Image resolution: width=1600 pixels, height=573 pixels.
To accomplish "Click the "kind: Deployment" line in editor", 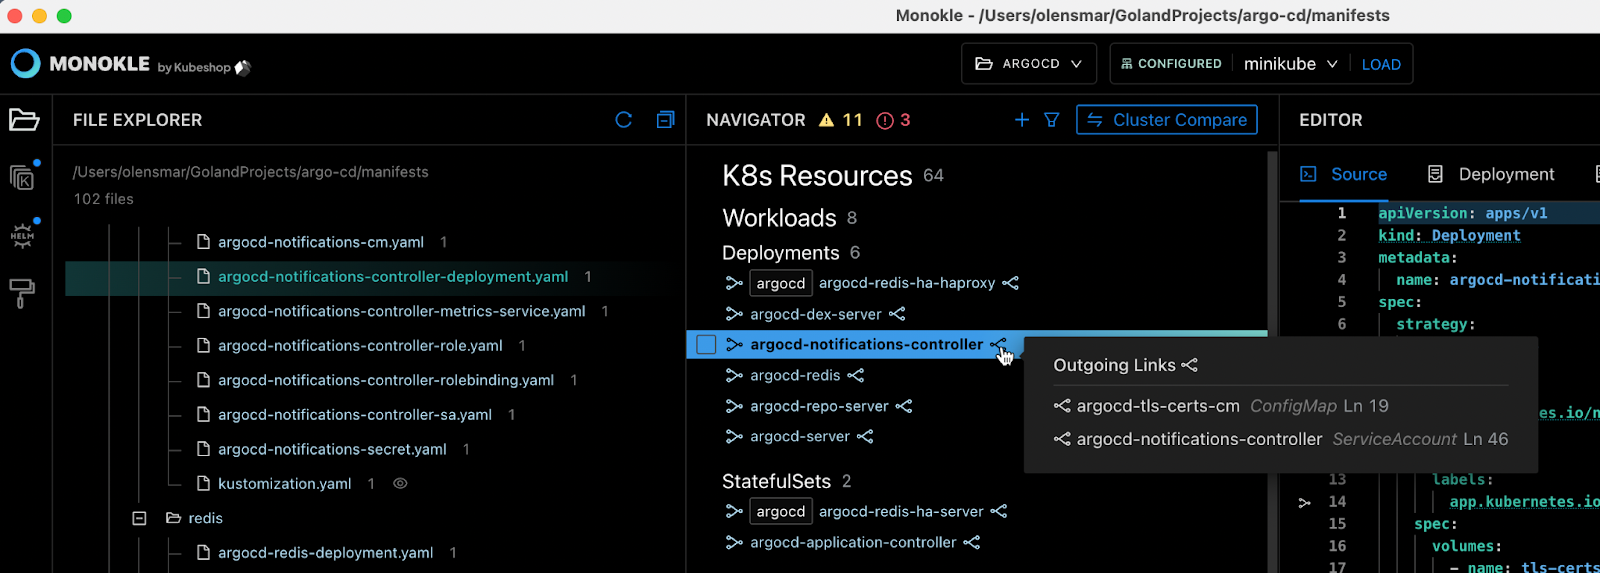I will (1449, 235).
